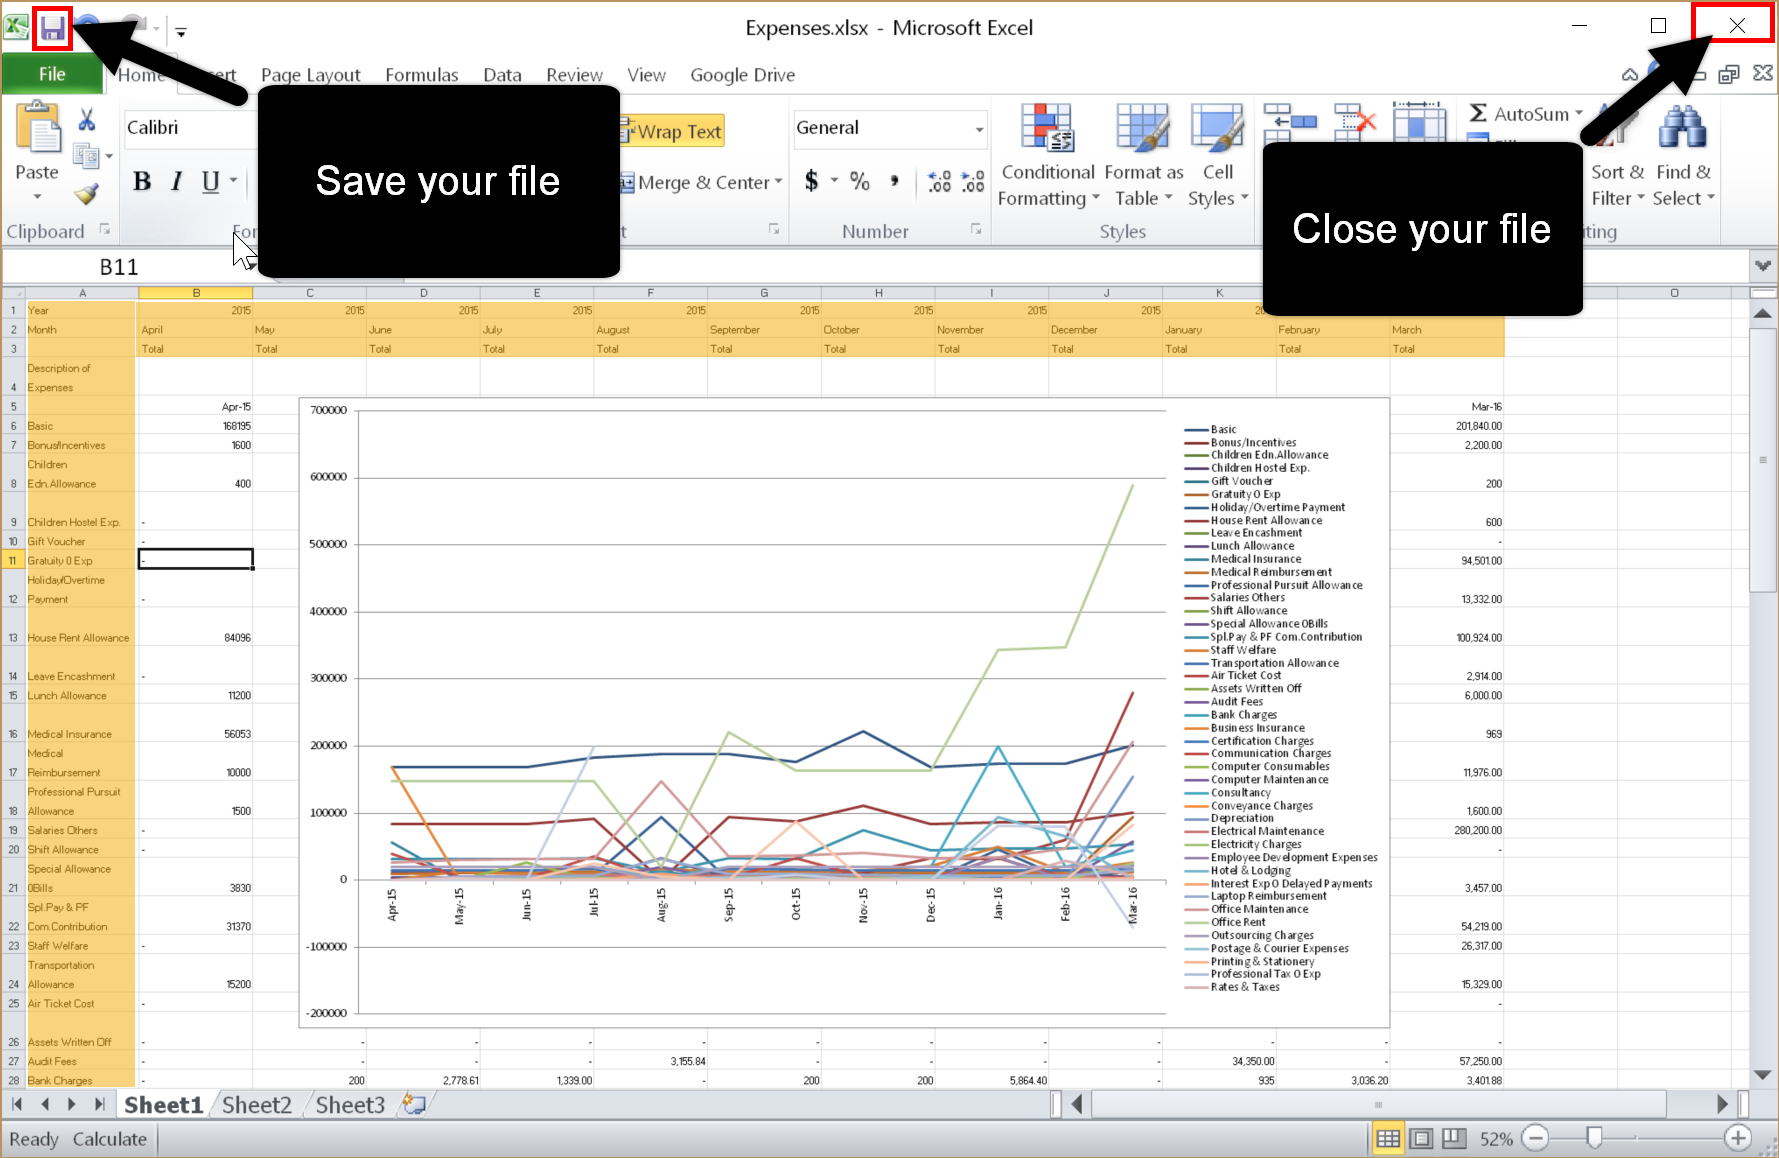Switch to the Sheet2 worksheet tab

click(x=257, y=1105)
